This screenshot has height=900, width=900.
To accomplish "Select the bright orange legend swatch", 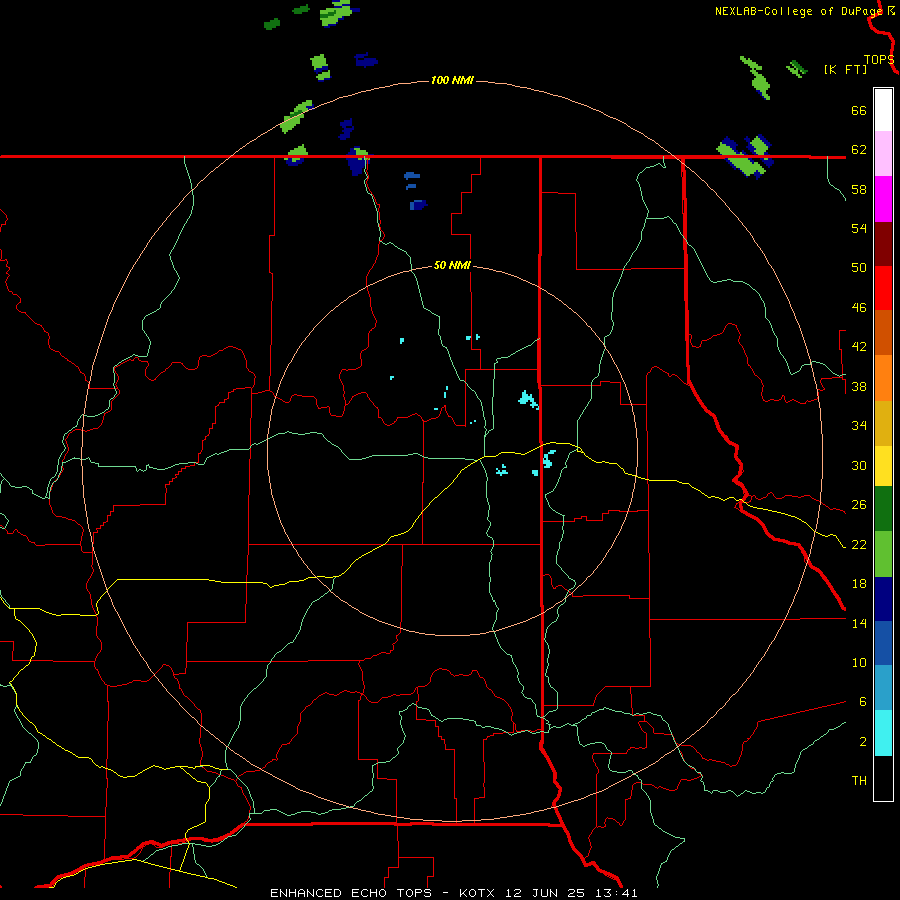I will (x=883, y=378).
